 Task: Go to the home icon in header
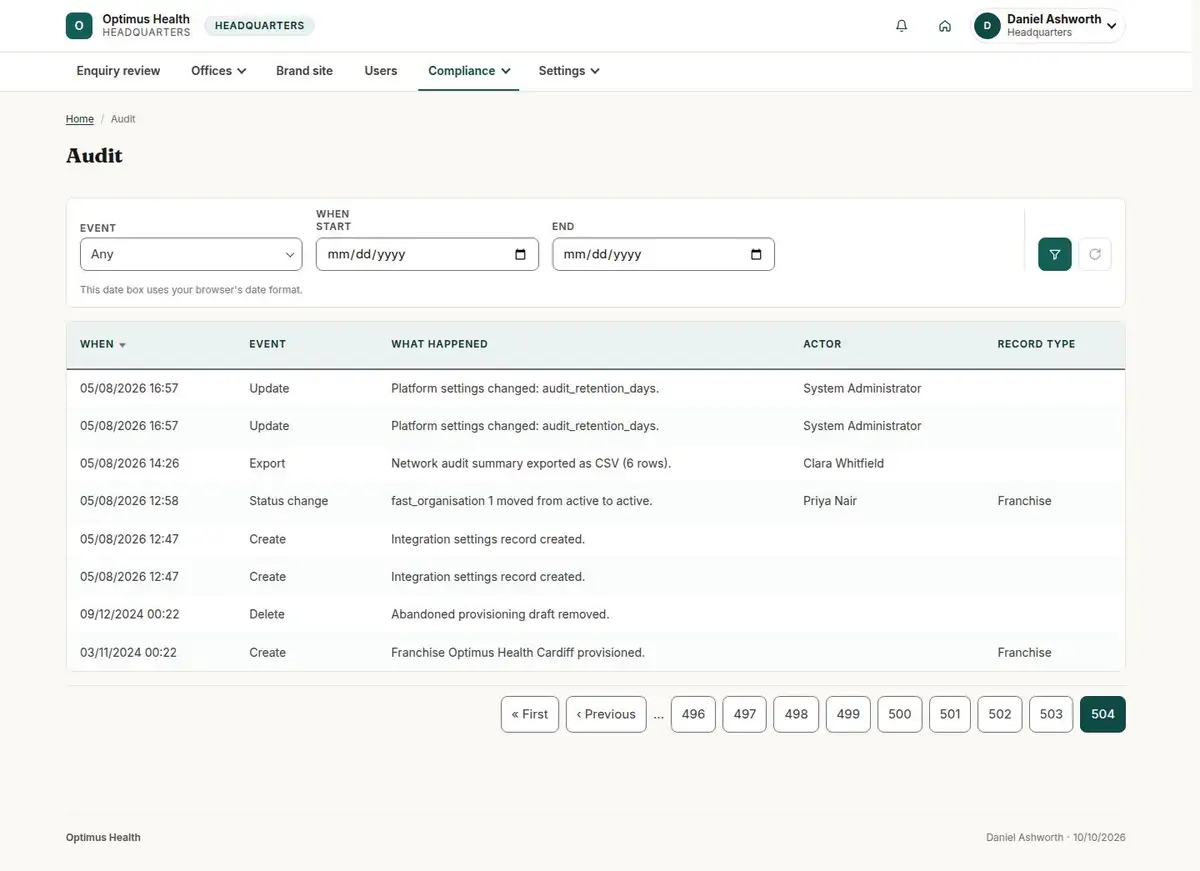click(945, 26)
